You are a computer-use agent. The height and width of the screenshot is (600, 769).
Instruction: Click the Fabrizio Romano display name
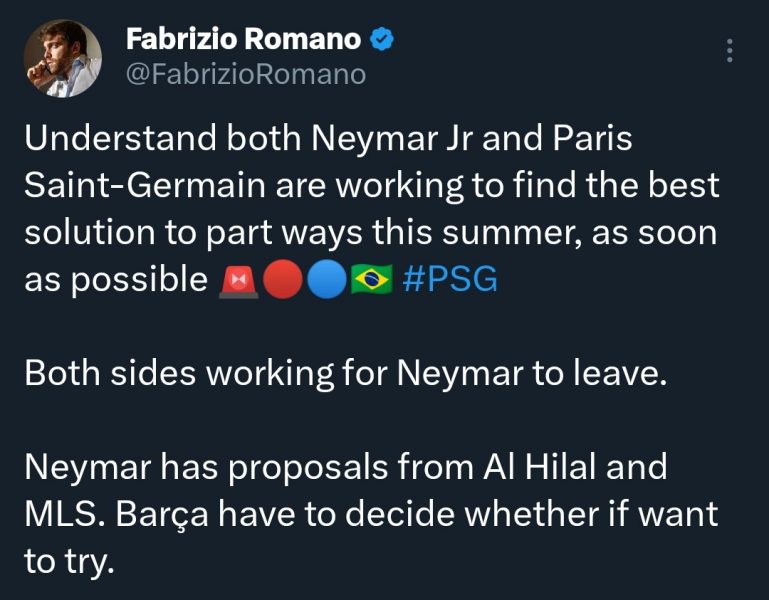coord(243,40)
